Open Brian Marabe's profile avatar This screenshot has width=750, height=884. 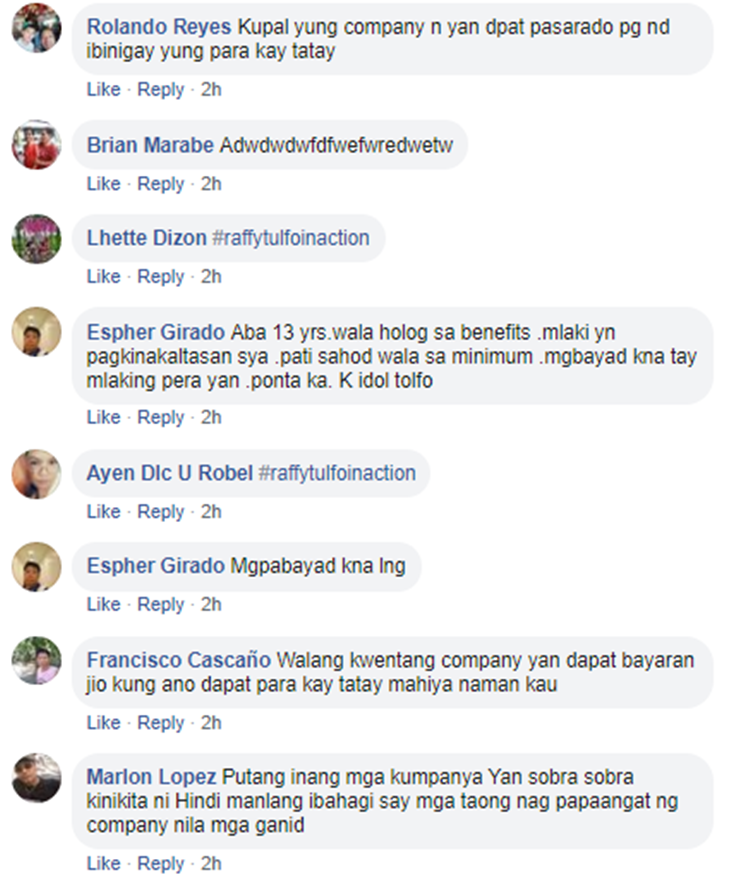[37, 145]
